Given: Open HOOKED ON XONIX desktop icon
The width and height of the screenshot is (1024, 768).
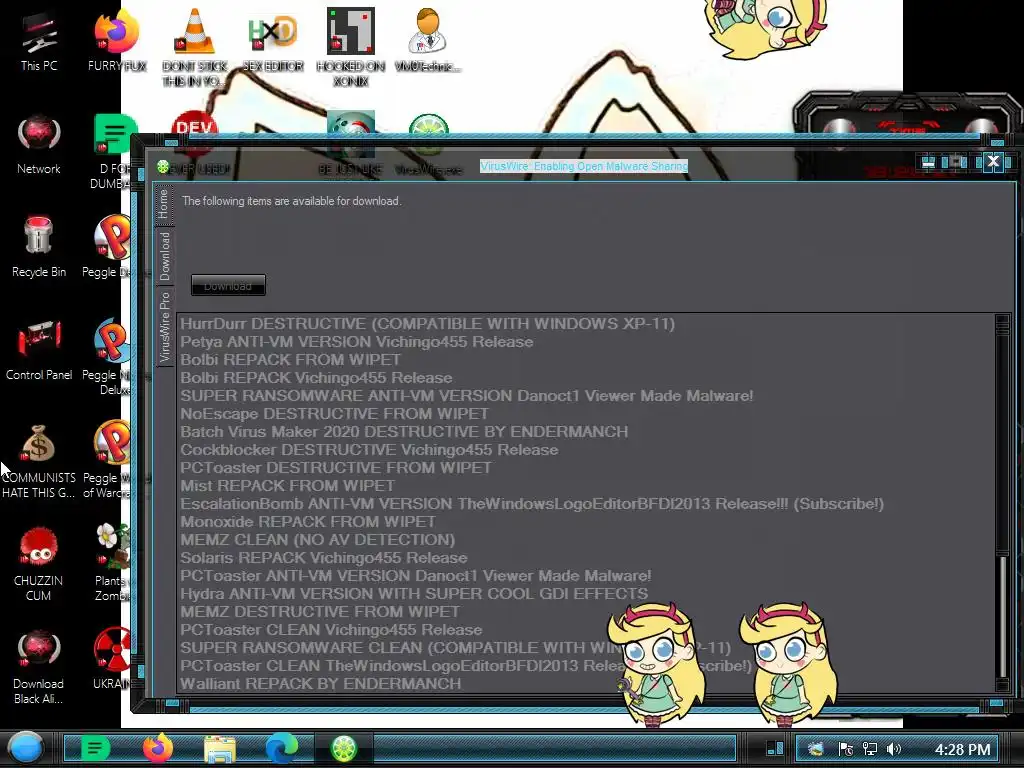Looking at the screenshot, I should coord(351,47).
